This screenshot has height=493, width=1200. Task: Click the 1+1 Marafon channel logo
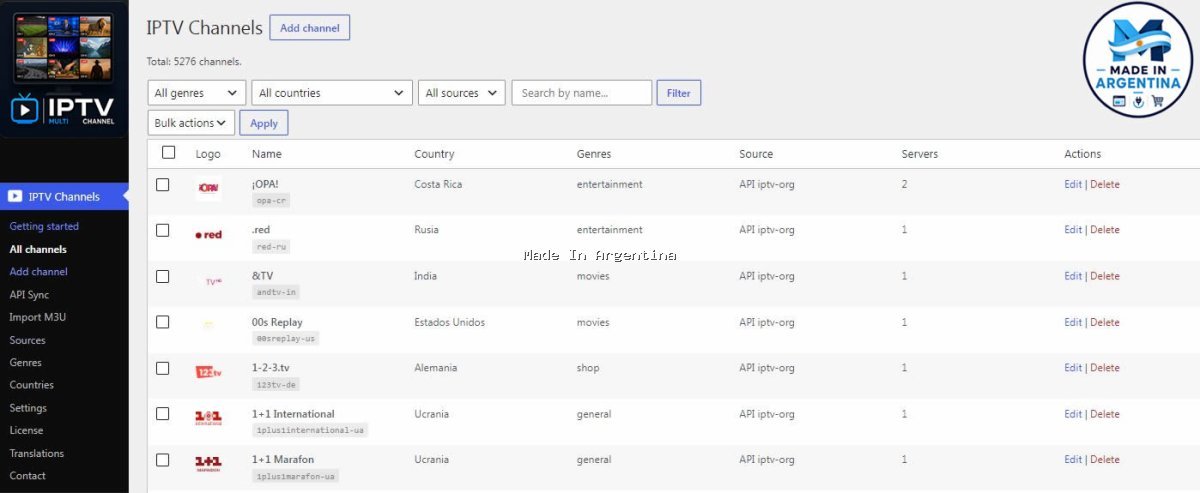pos(208,464)
